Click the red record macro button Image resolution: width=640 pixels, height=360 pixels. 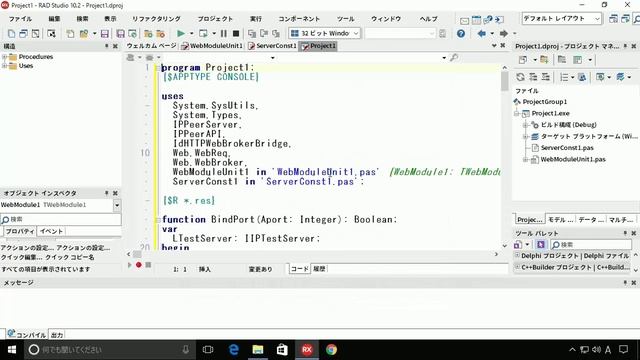tap(139, 265)
